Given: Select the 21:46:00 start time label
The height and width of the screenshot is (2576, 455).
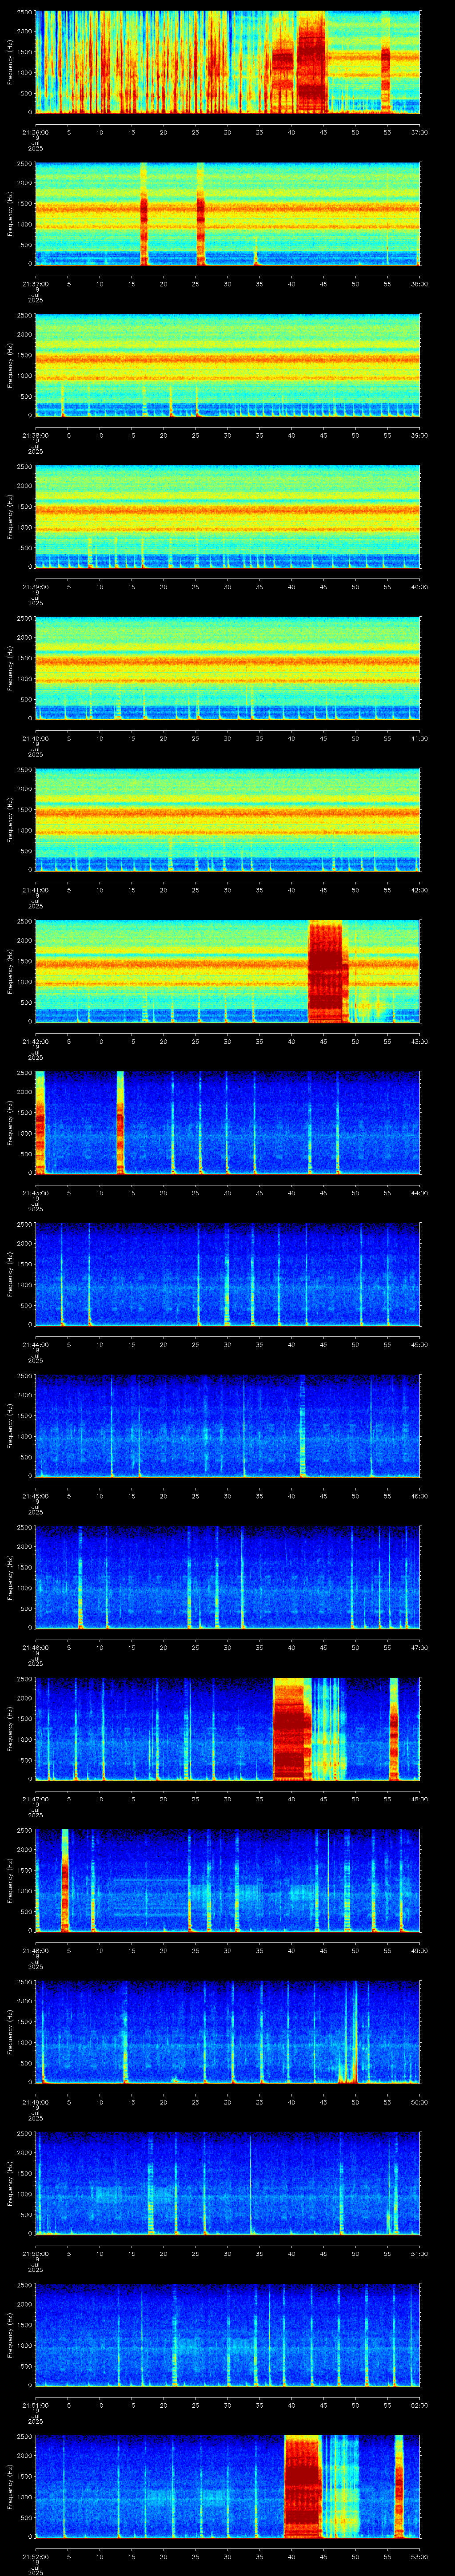Looking at the screenshot, I should pos(35,1647).
